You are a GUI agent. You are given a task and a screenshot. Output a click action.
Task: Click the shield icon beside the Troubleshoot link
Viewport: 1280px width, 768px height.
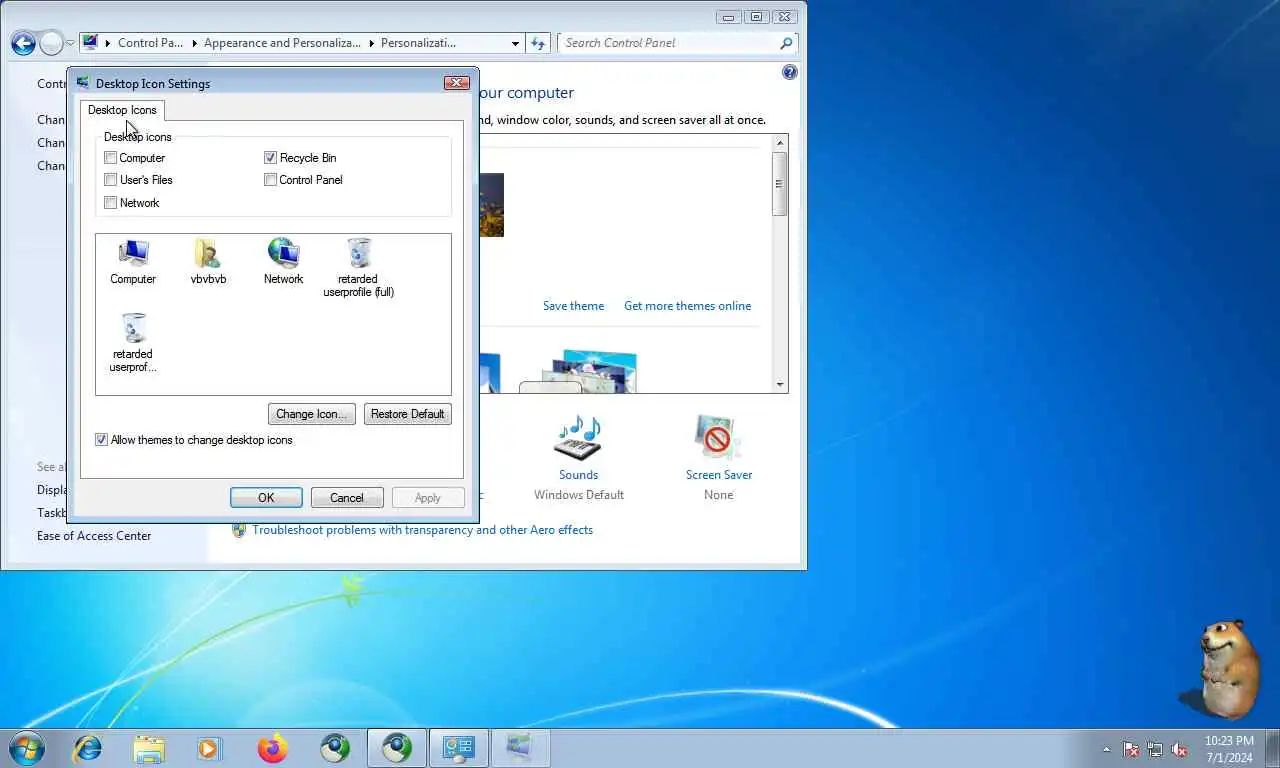pos(239,530)
